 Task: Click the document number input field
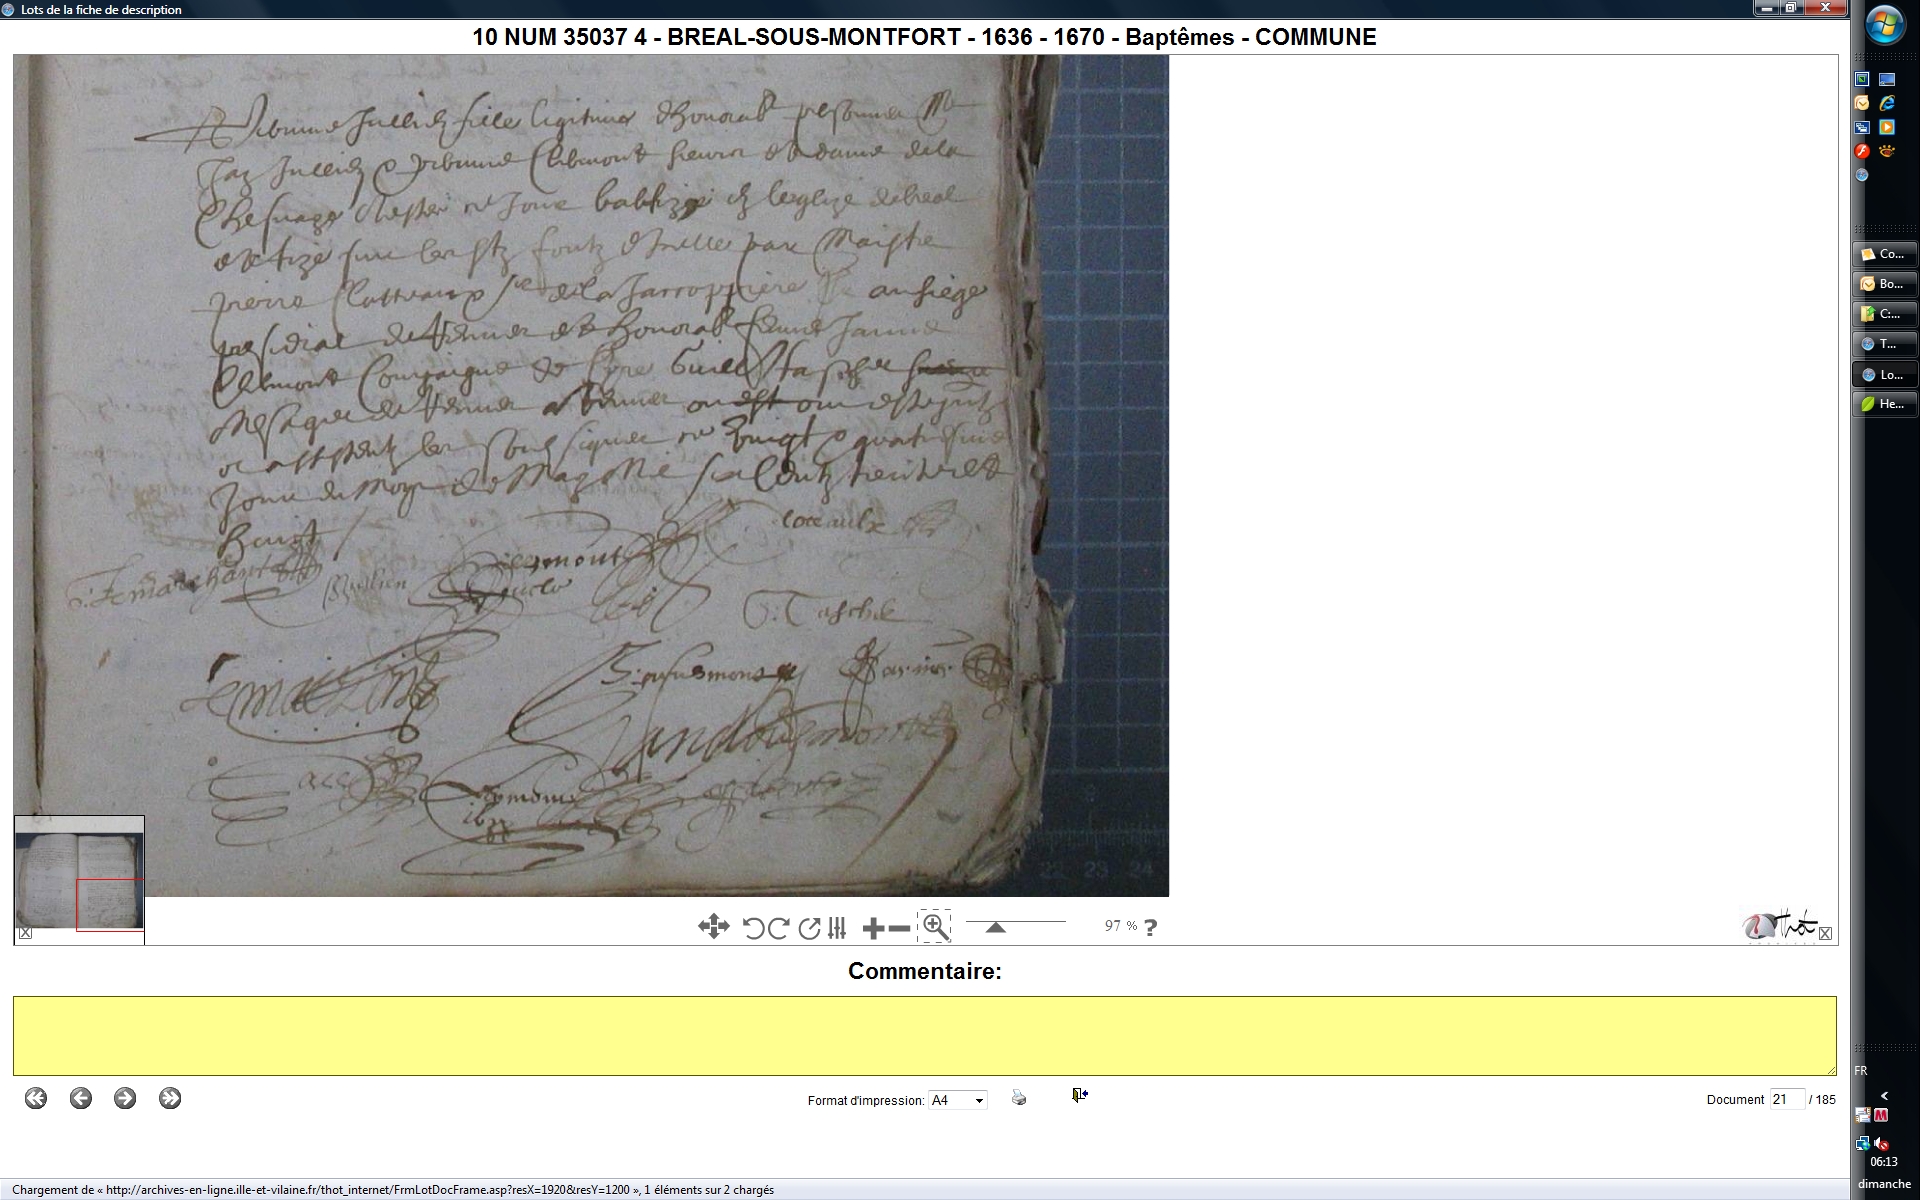[x=1786, y=1099]
